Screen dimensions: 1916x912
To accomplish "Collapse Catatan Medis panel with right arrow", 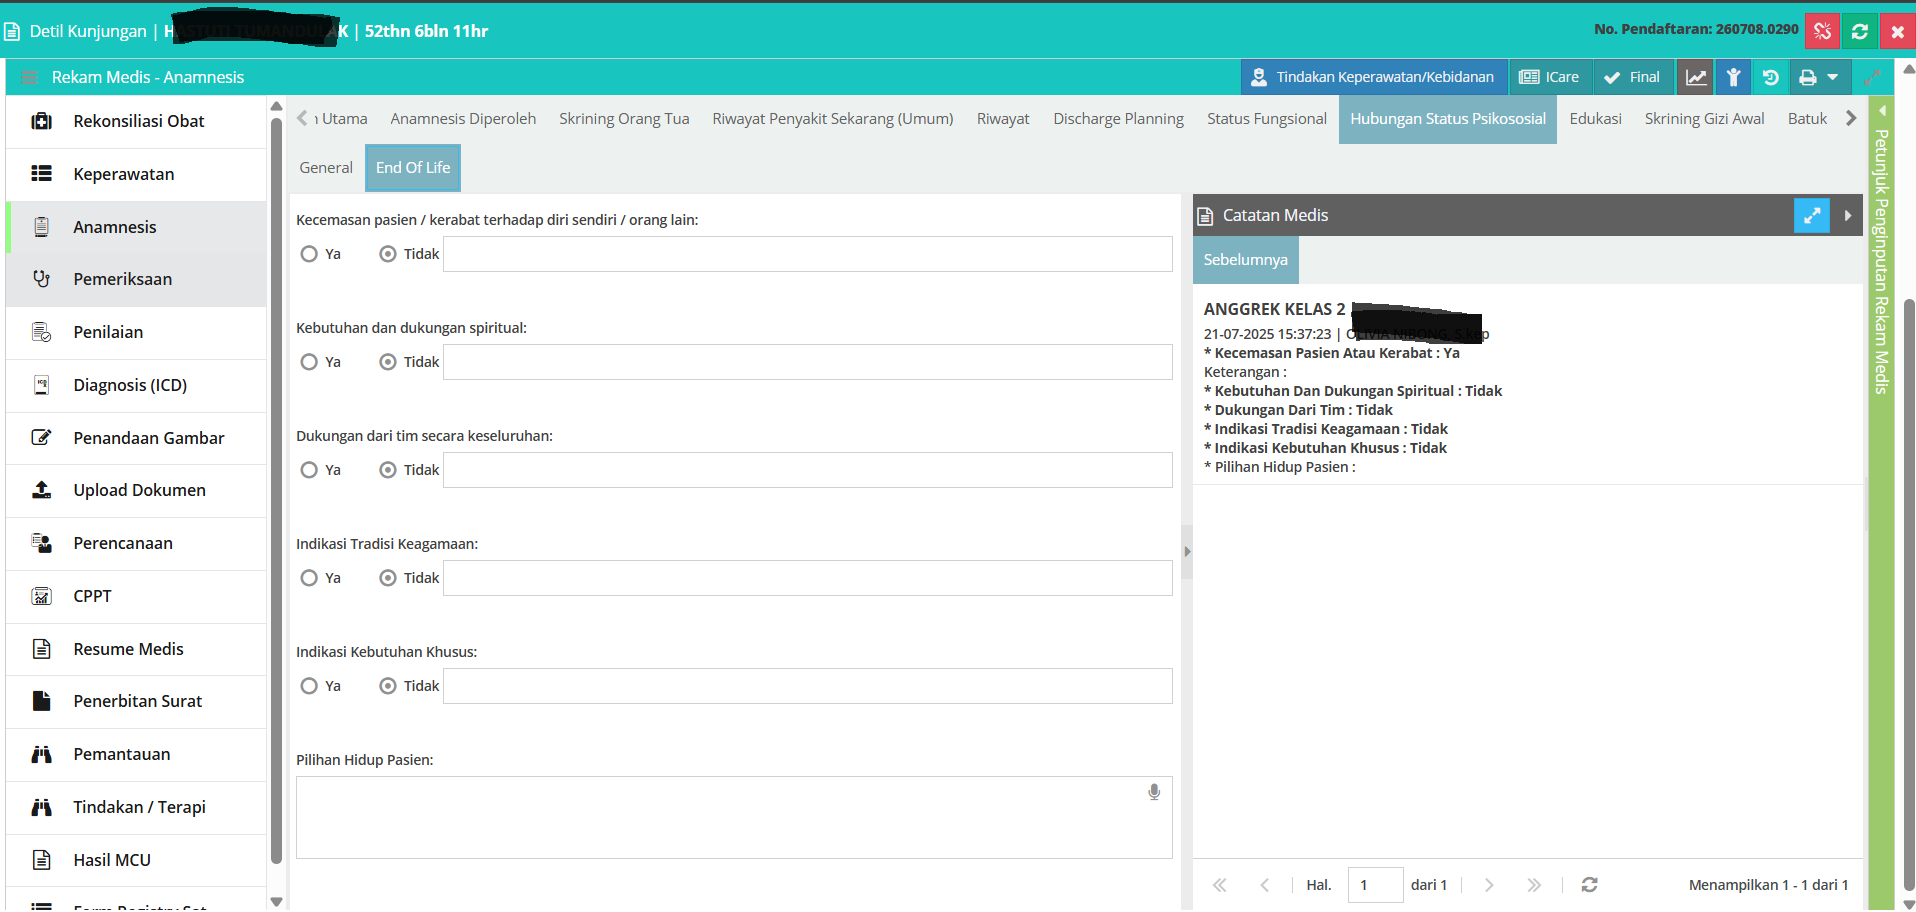I will coord(1847,215).
